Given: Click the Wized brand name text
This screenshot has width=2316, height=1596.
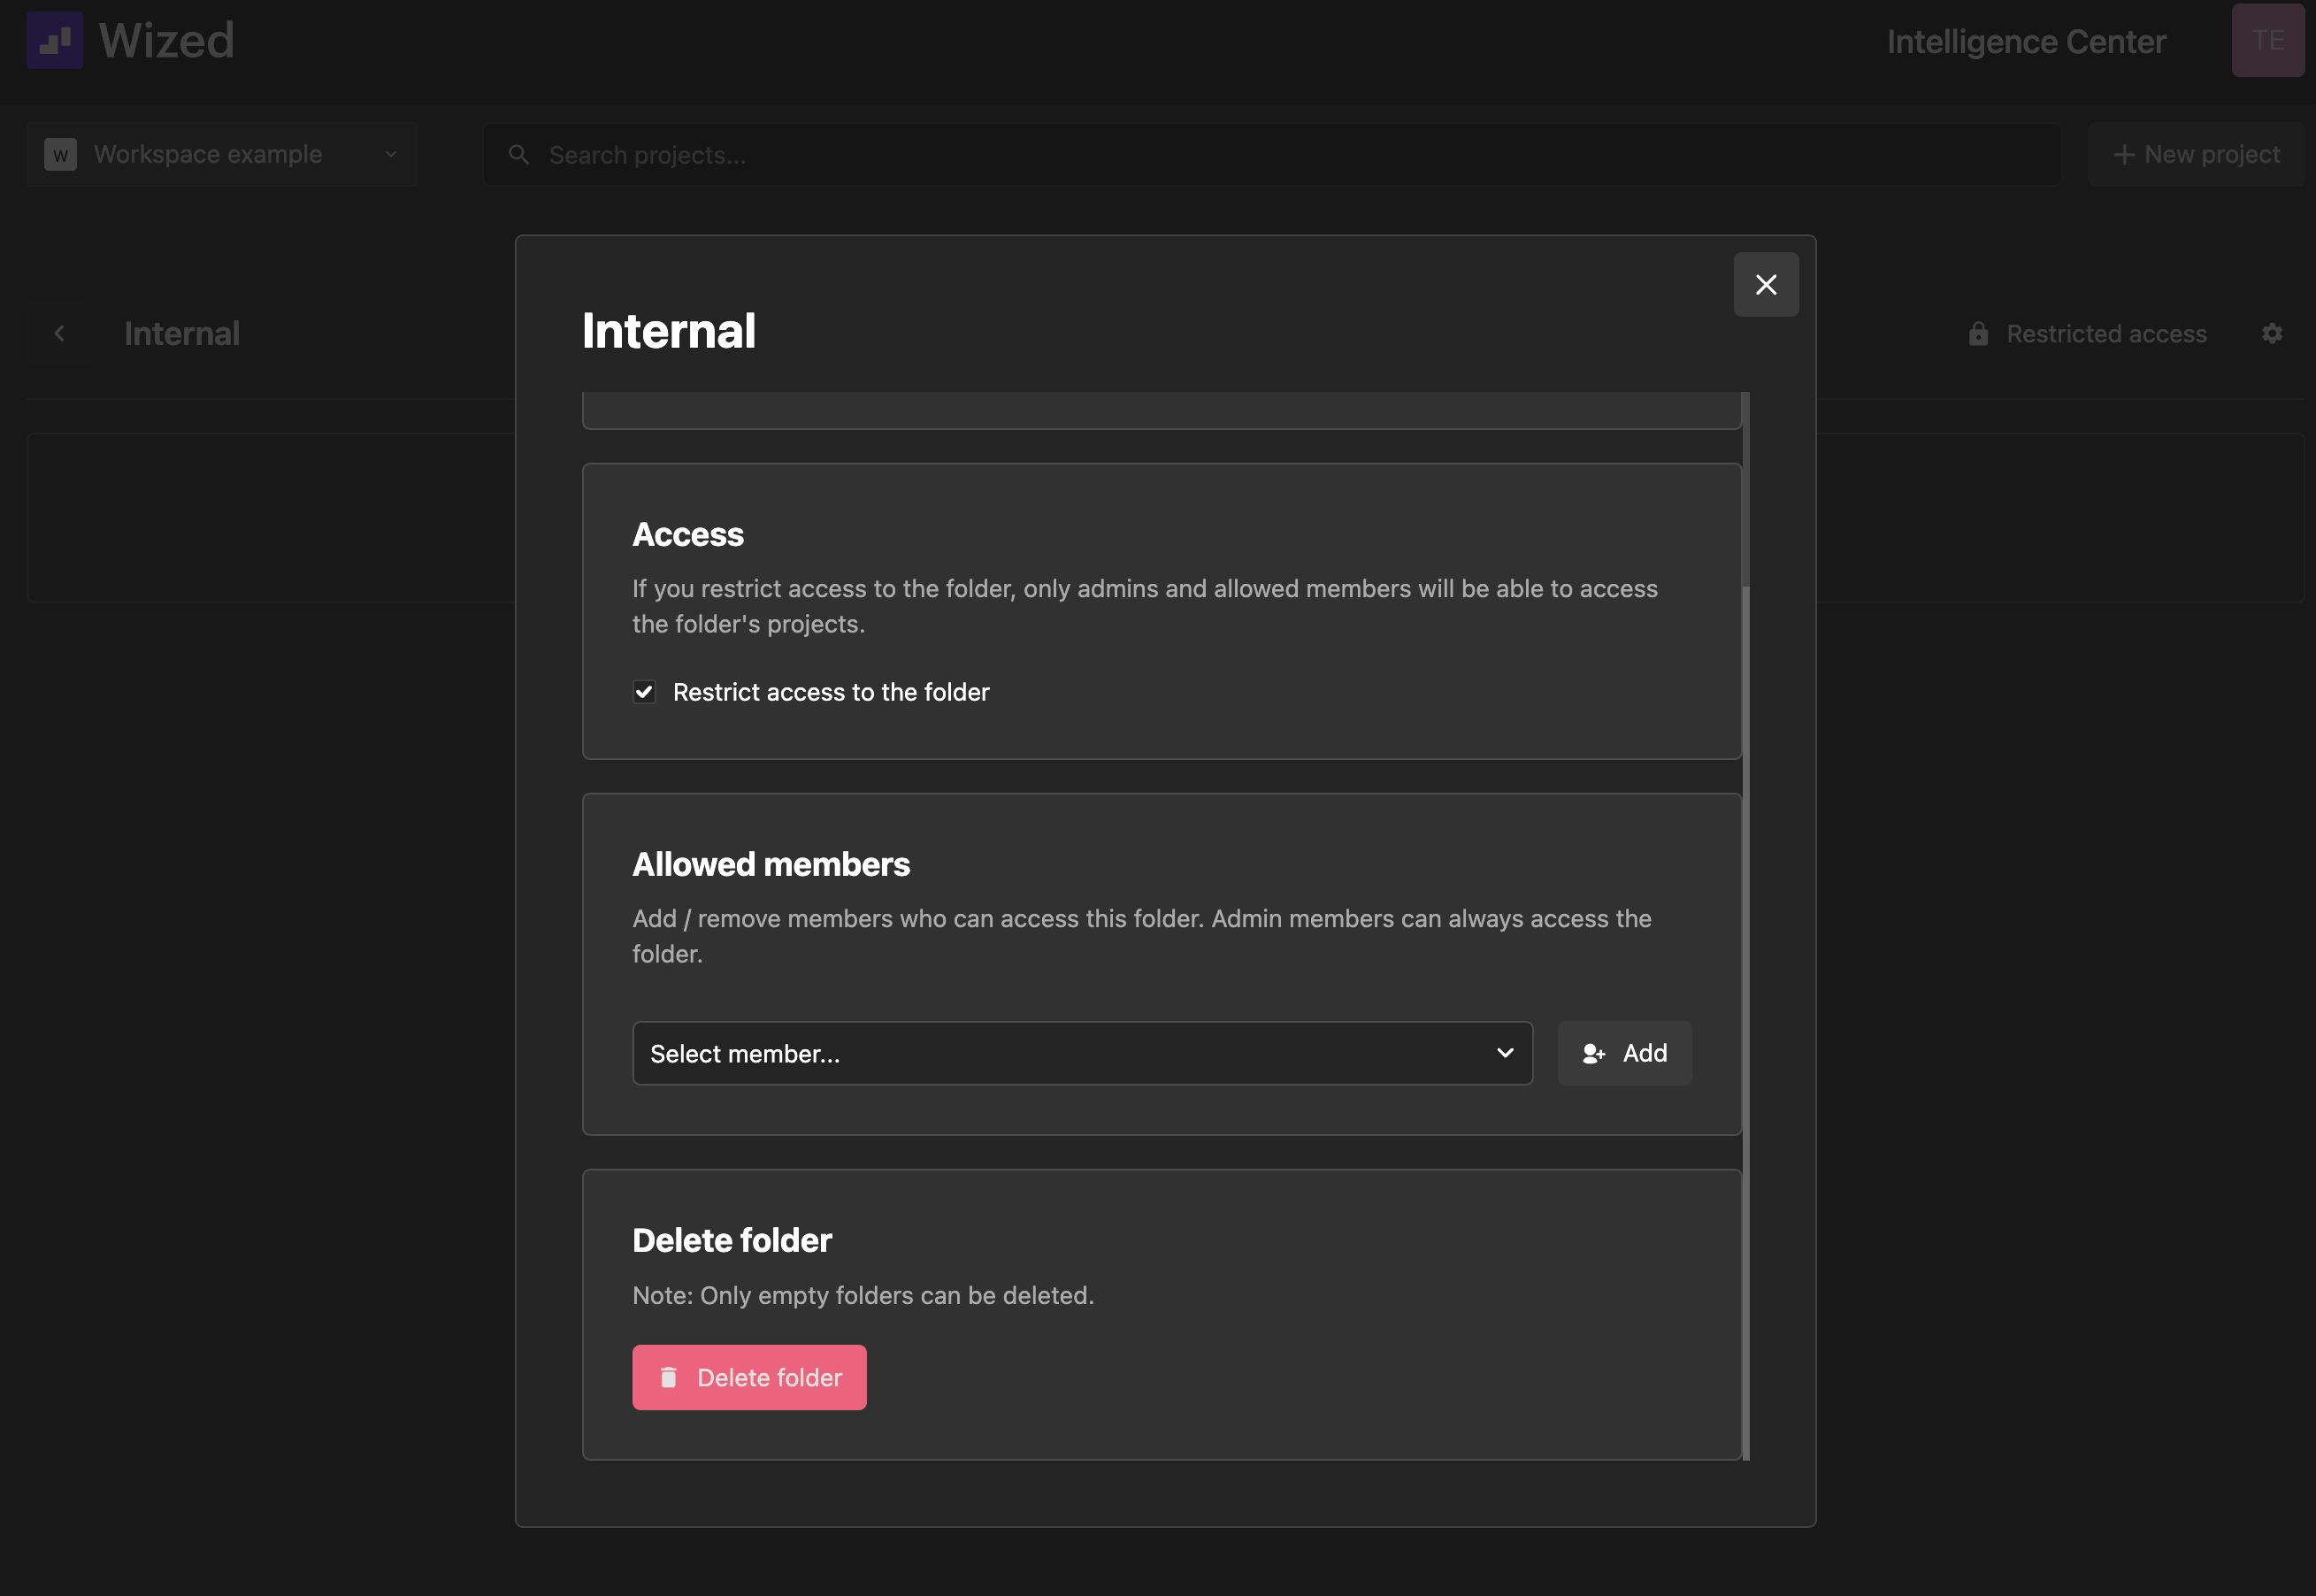Looking at the screenshot, I should 167,40.
